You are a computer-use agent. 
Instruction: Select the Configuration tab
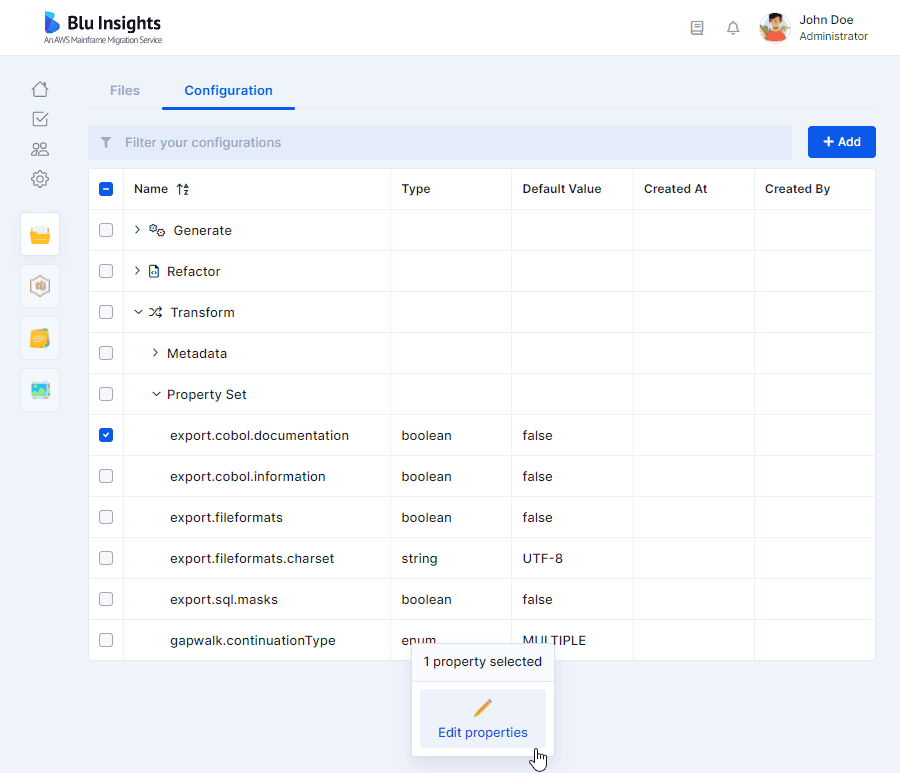coord(228,91)
